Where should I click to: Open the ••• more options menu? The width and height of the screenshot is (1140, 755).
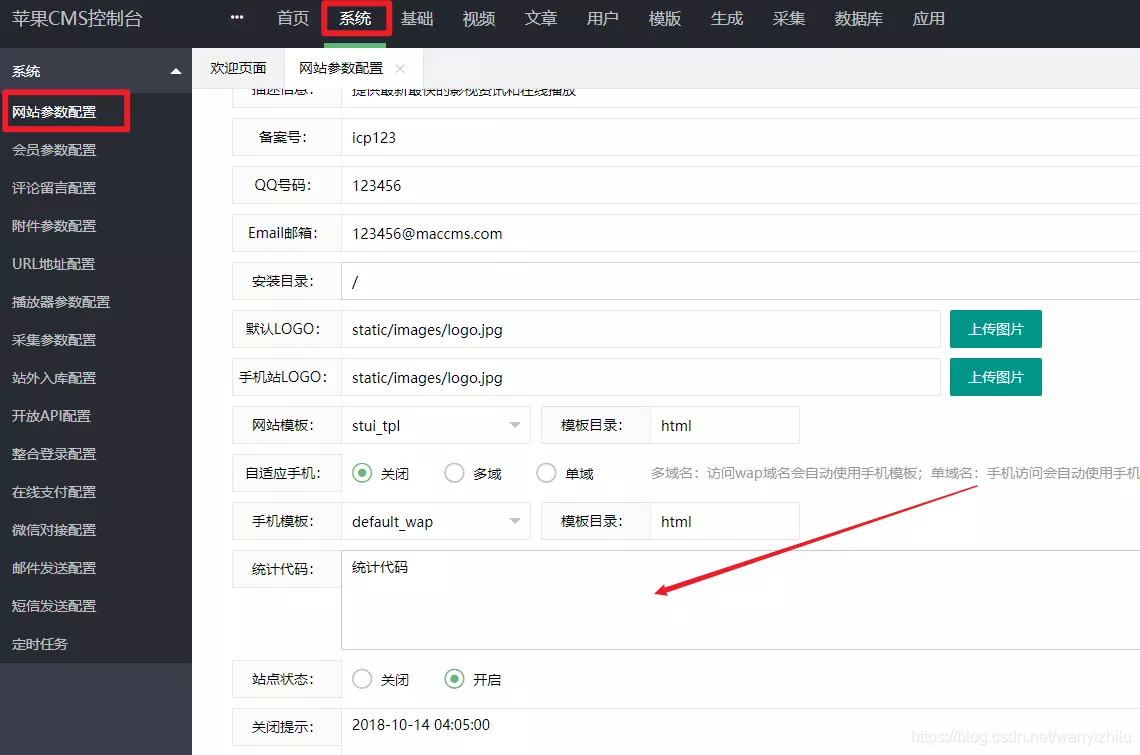click(x=236, y=17)
